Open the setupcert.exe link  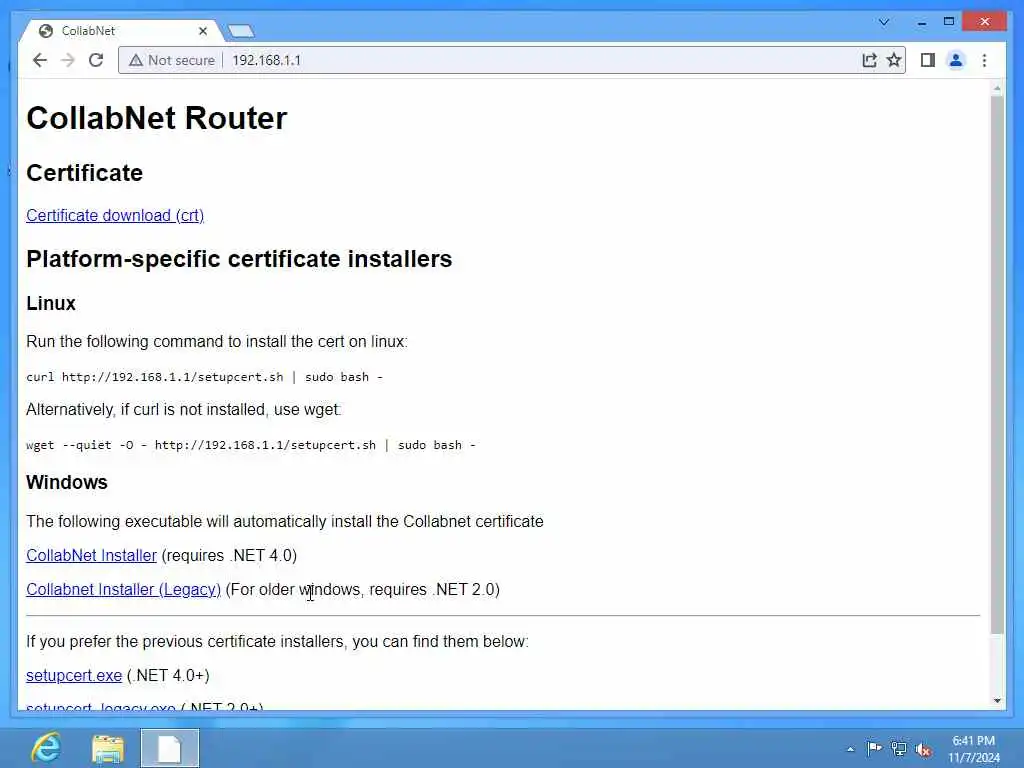click(x=74, y=675)
